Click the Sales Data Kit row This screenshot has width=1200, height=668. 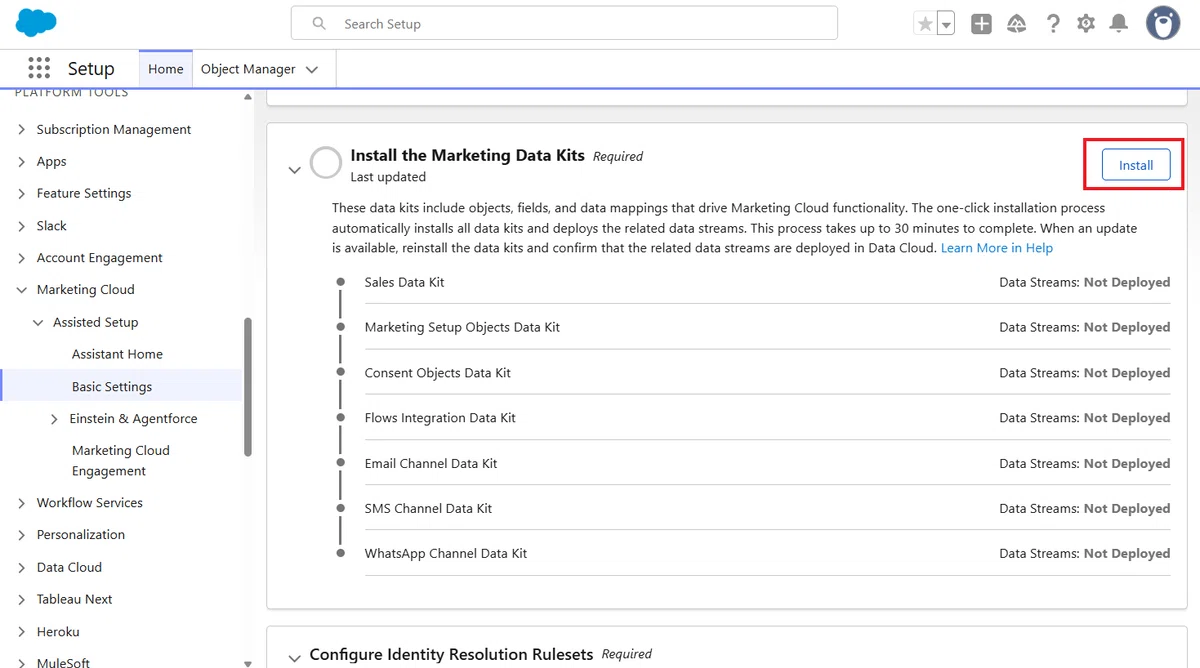(x=767, y=282)
